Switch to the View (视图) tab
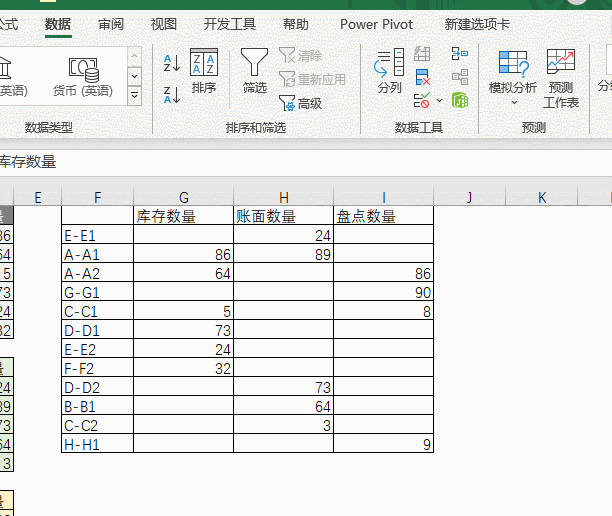Screen dimensions: 612x516 point(164,25)
